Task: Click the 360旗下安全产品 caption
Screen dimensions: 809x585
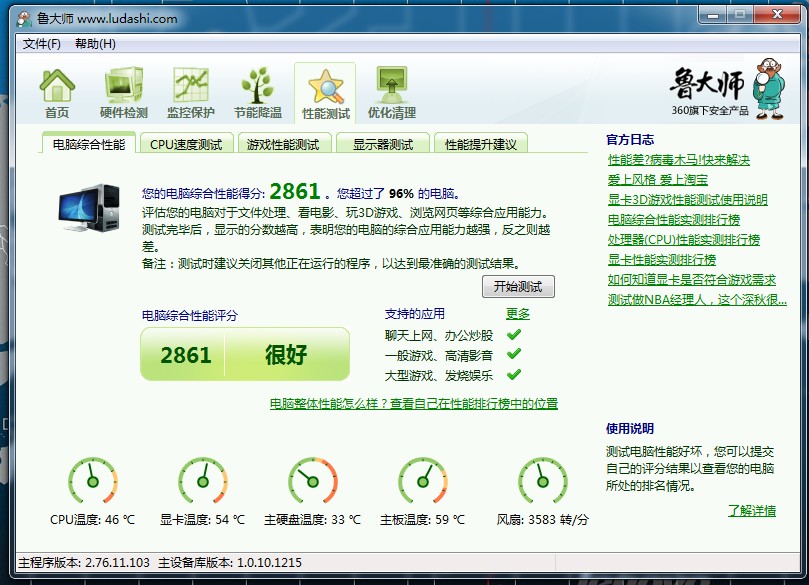Action: (710, 110)
